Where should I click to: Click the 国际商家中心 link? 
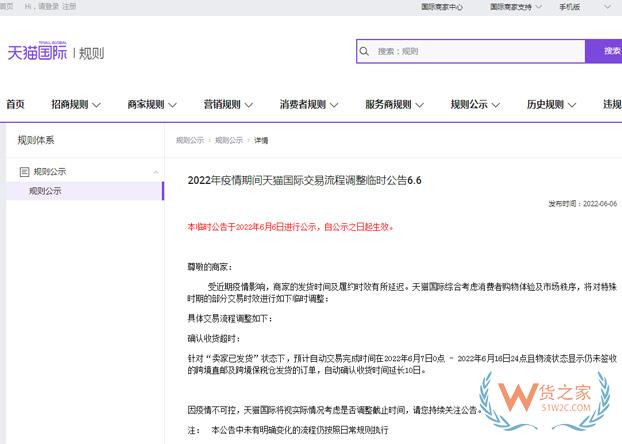[442, 7]
